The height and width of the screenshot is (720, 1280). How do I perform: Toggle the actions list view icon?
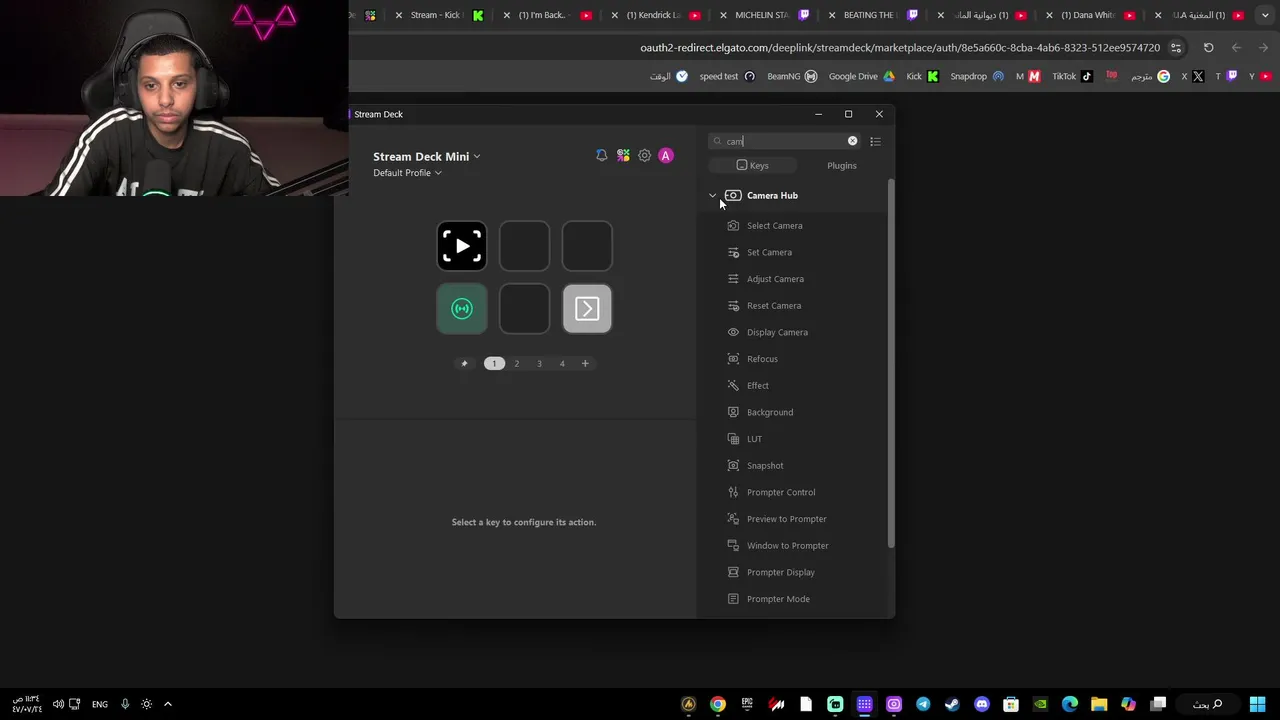[875, 142]
